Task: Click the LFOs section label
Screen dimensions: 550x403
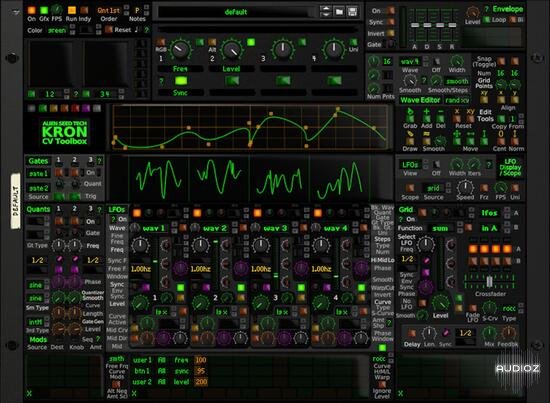Action: click(117, 209)
